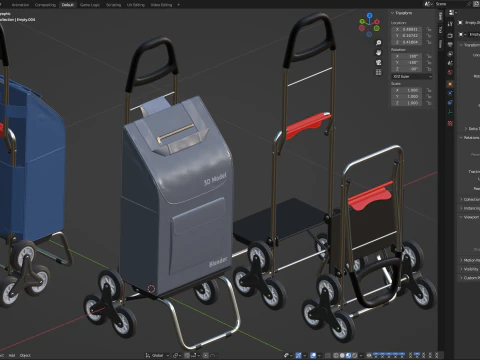480x360 pixels.
Task: Toggle viewport gizmos button
Action: (x=298, y=355)
